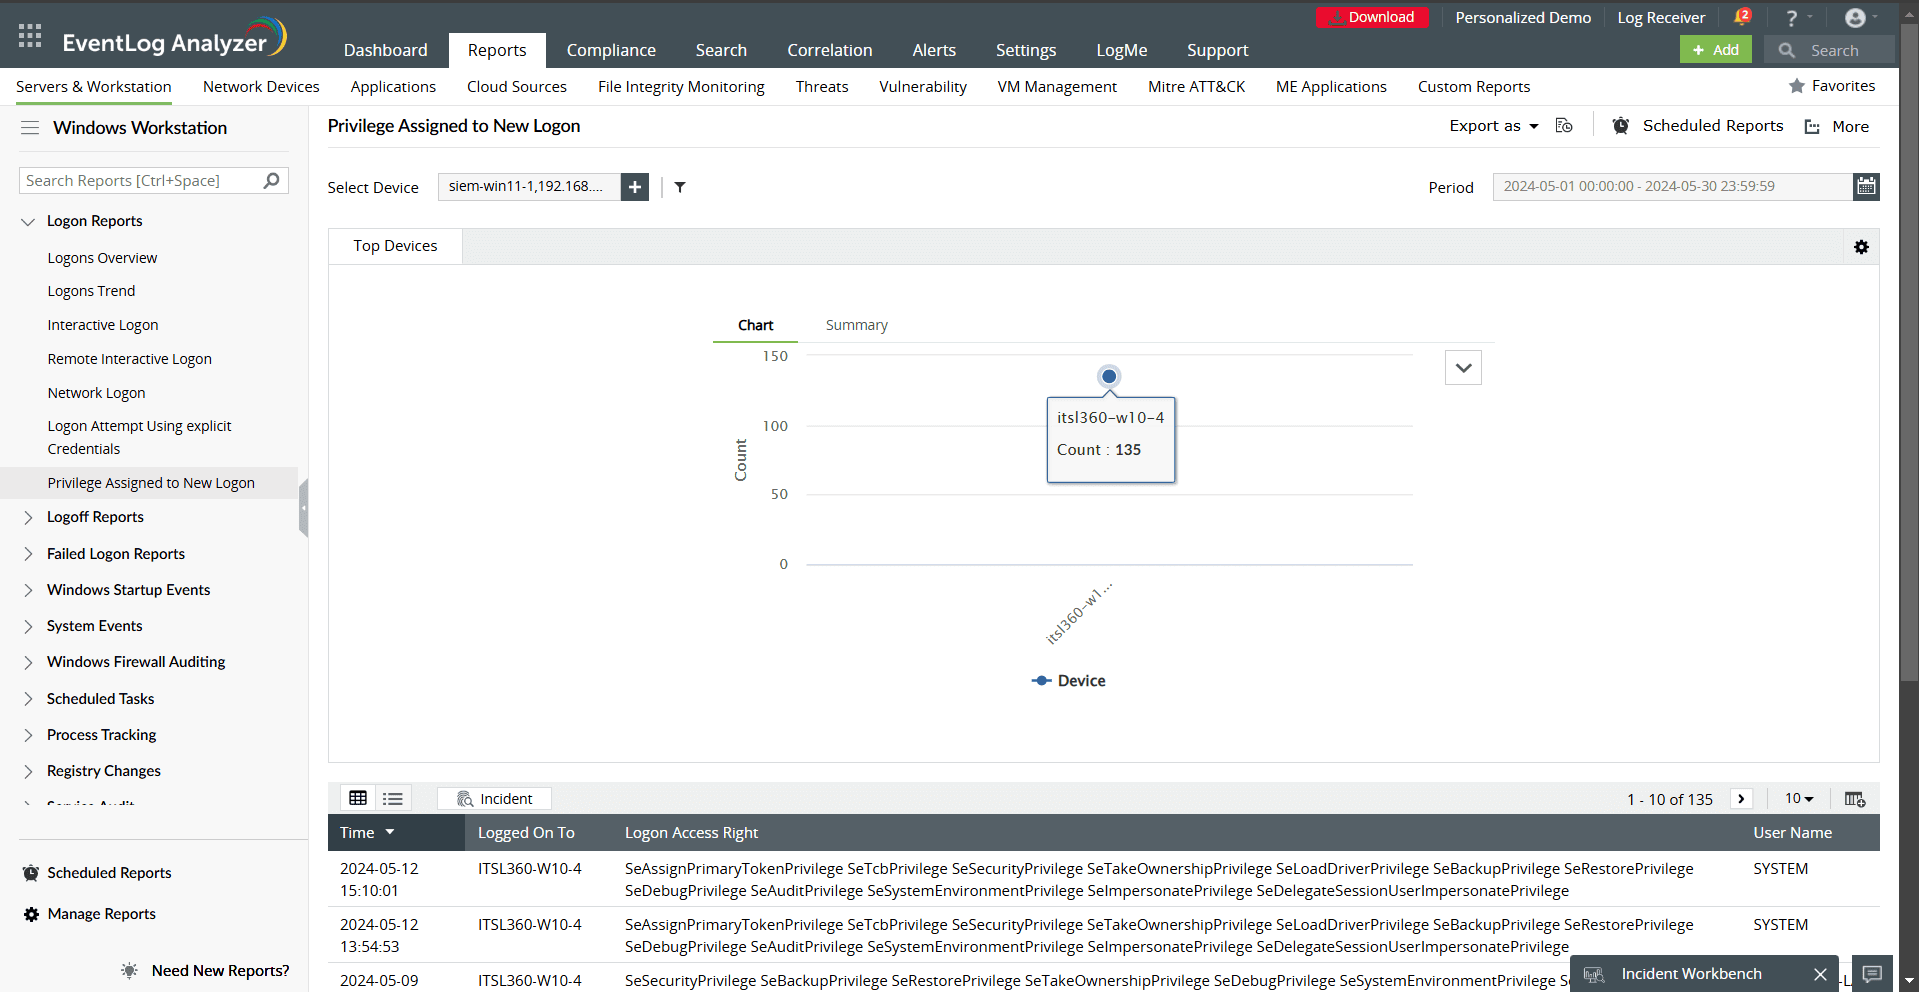Open the notifications bell icon
The image size is (1919, 992).
pos(1742,17)
